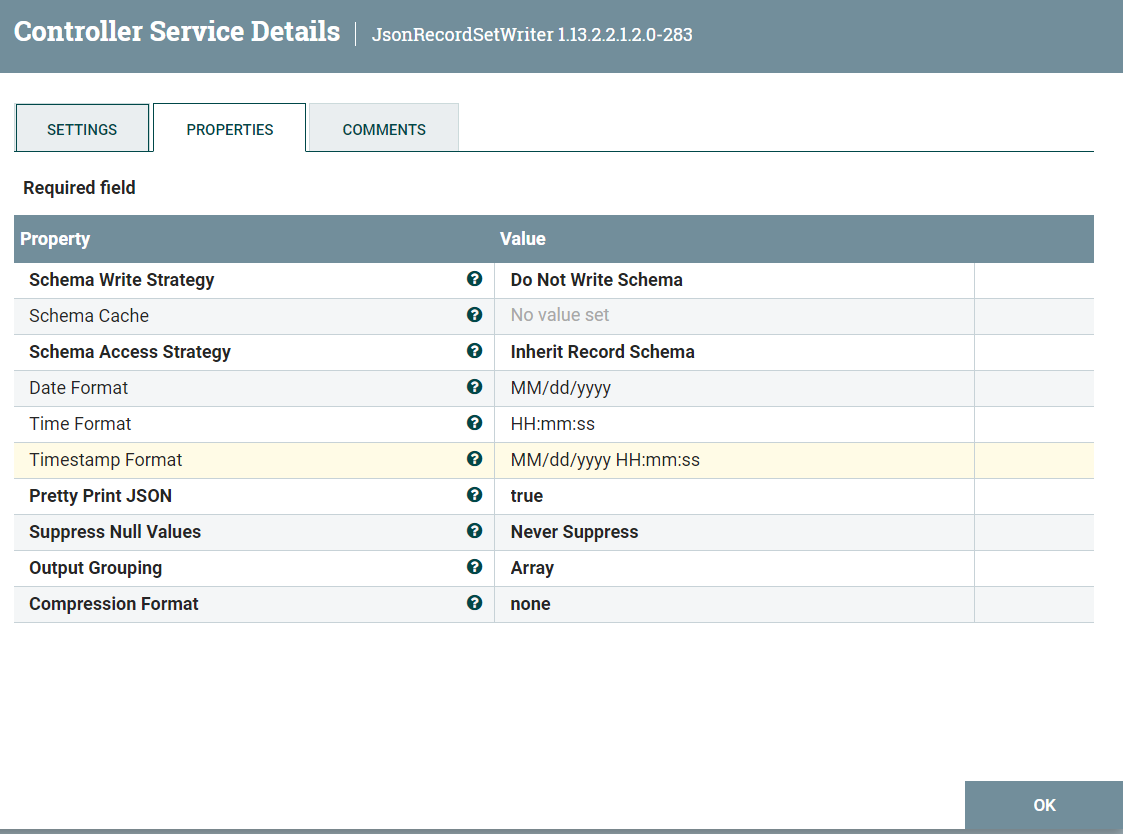This screenshot has width=1123, height=834.
Task: Click the Time Format question mark icon
Action: (474, 424)
